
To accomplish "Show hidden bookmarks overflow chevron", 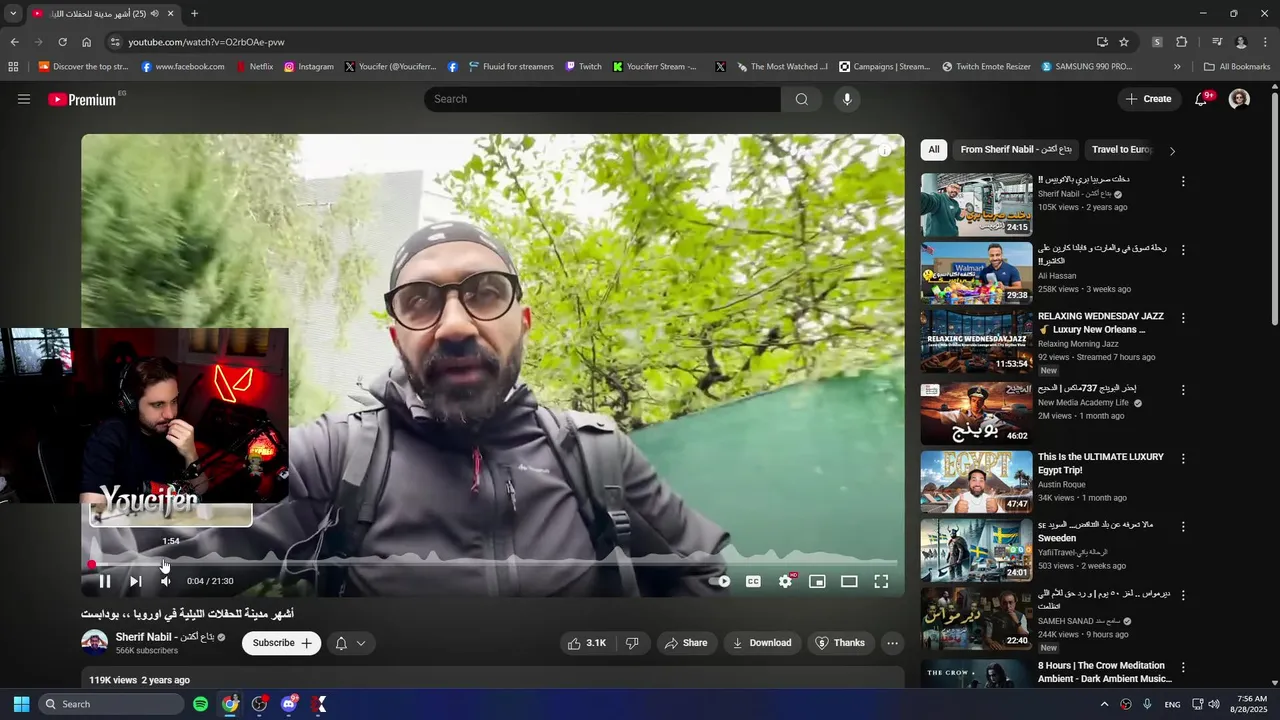I will pyautogui.click(x=1177, y=67).
